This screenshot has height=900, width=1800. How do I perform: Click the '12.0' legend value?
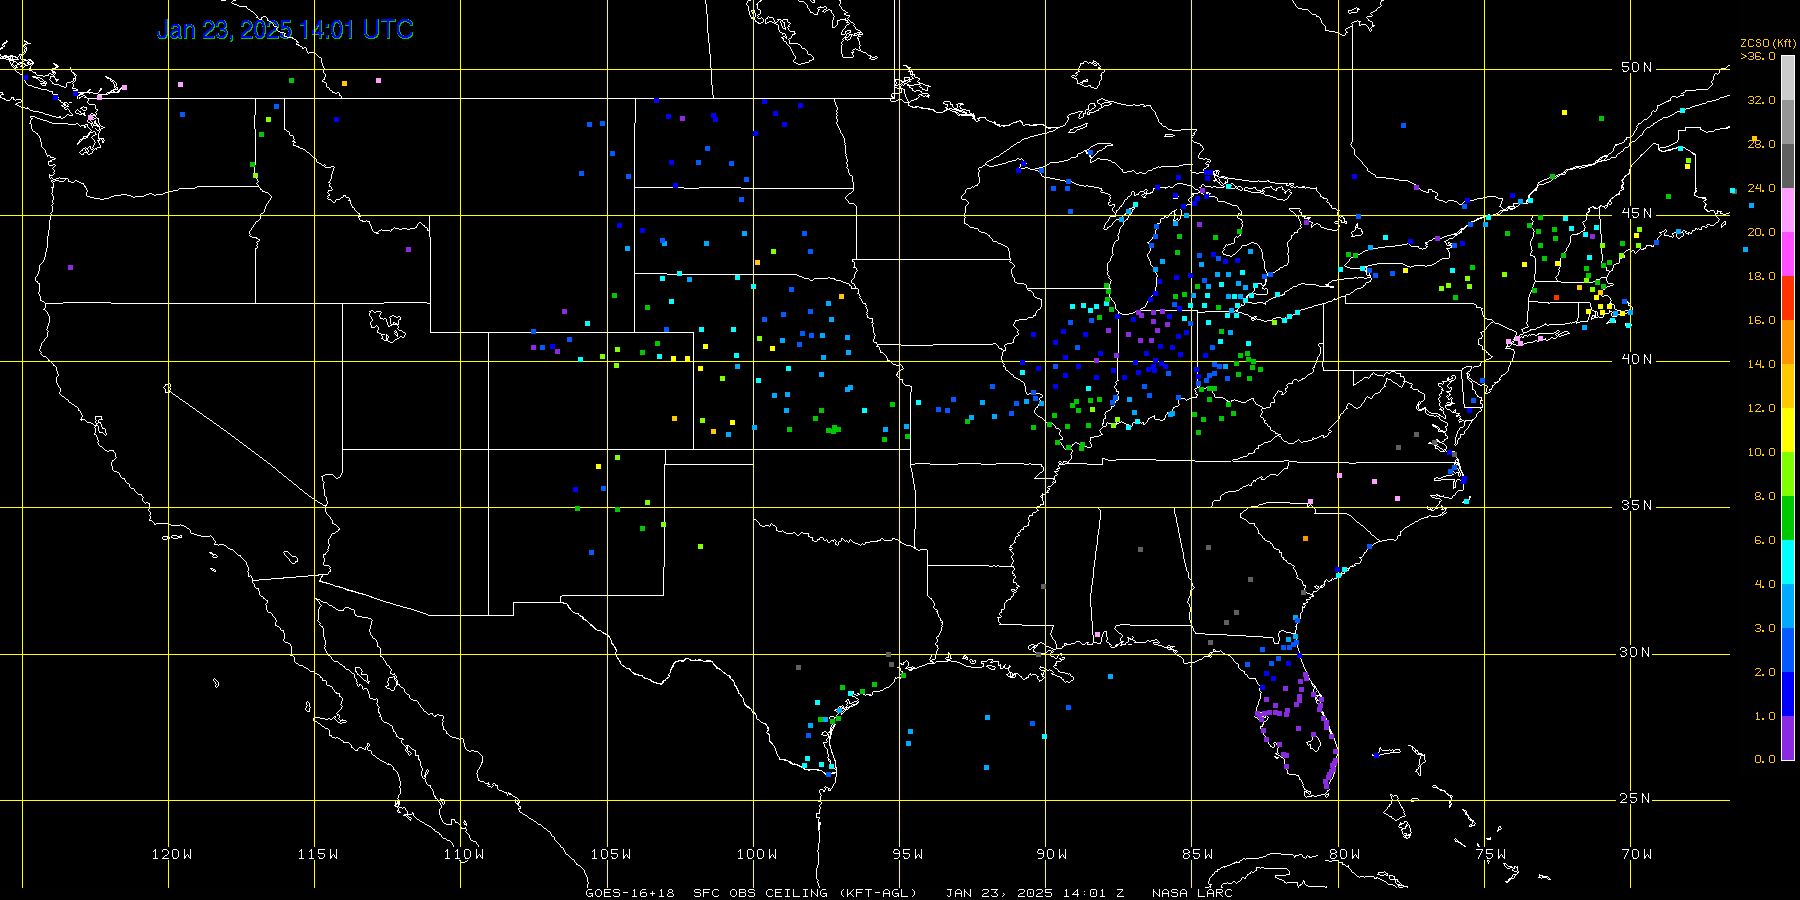click(x=1761, y=408)
